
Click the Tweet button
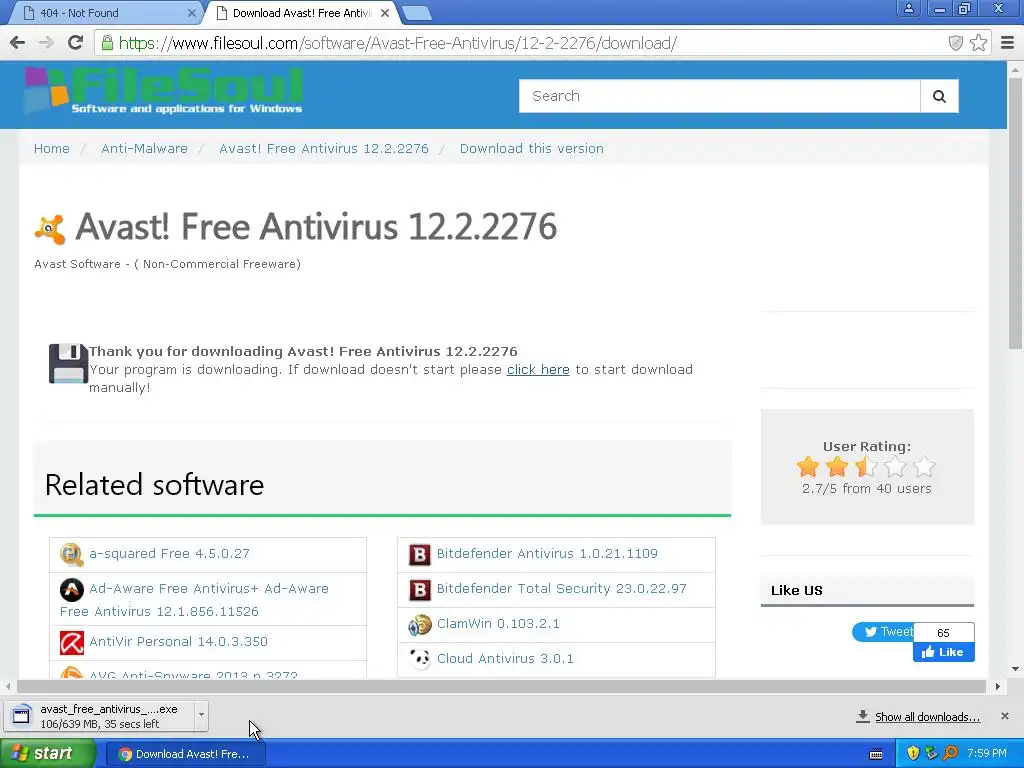[x=883, y=632]
